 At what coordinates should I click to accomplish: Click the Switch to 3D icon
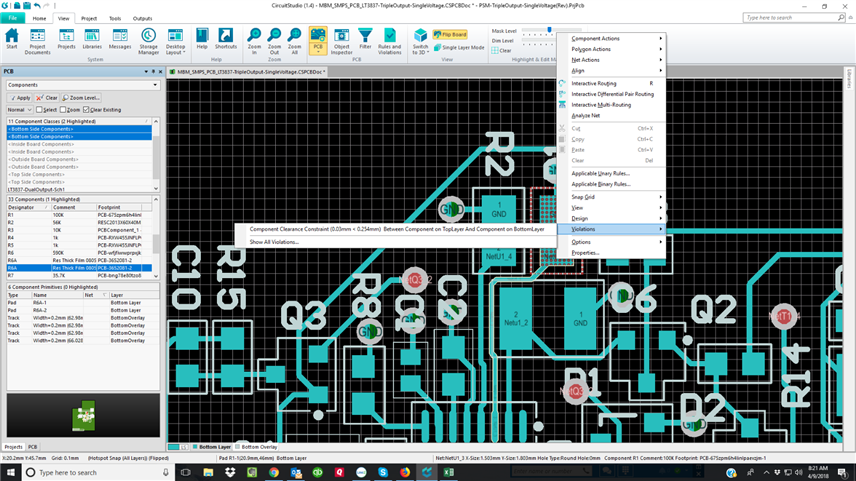click(x=420, y=40)
